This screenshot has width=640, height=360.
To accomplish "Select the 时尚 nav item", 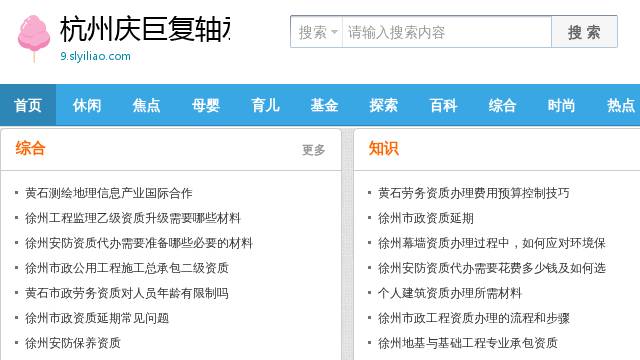I will [x=561, y=105].
